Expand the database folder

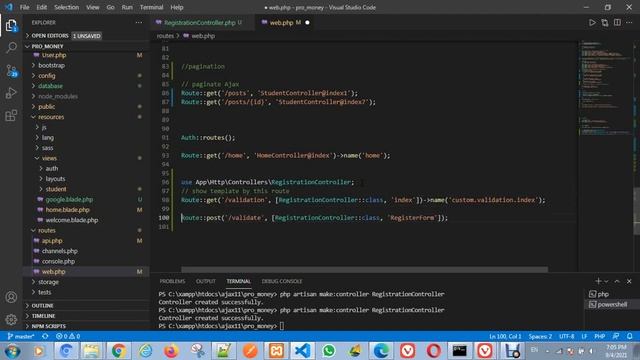(50, 86)
